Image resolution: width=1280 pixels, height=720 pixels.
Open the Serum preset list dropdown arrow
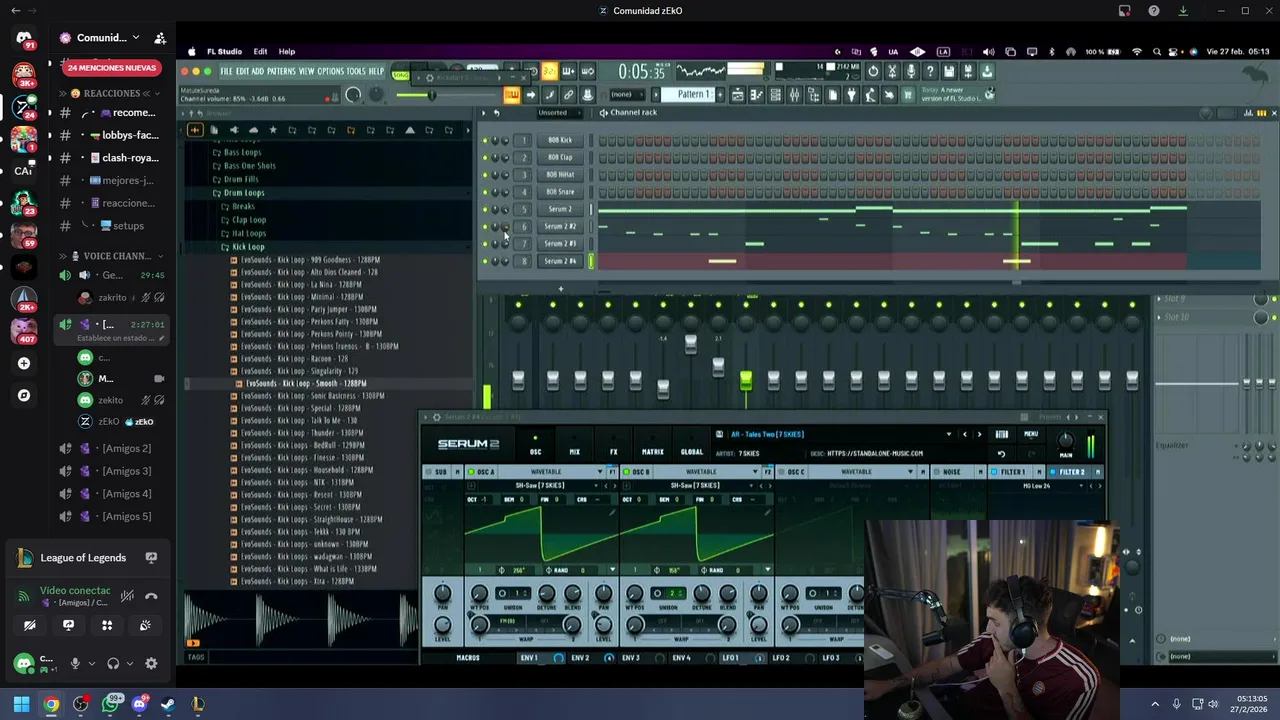tap(949, 434)
